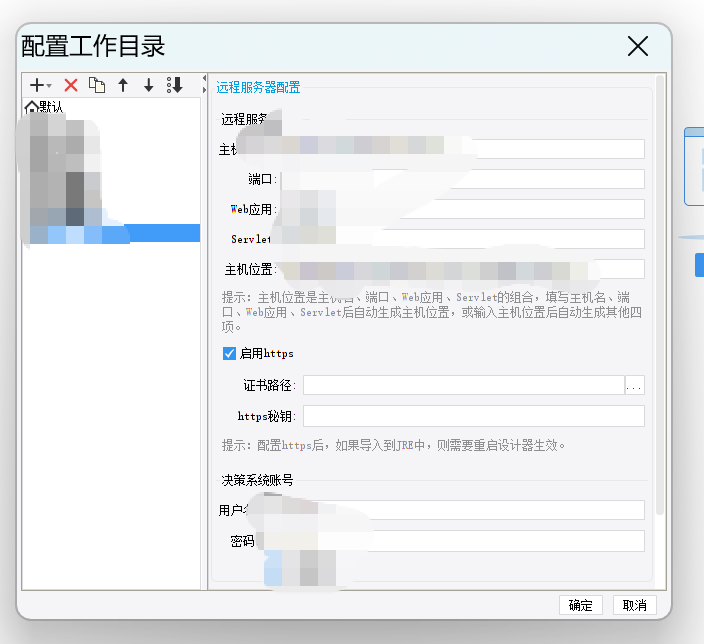Uncheck the 启用https checkbox

pos(229,353)
